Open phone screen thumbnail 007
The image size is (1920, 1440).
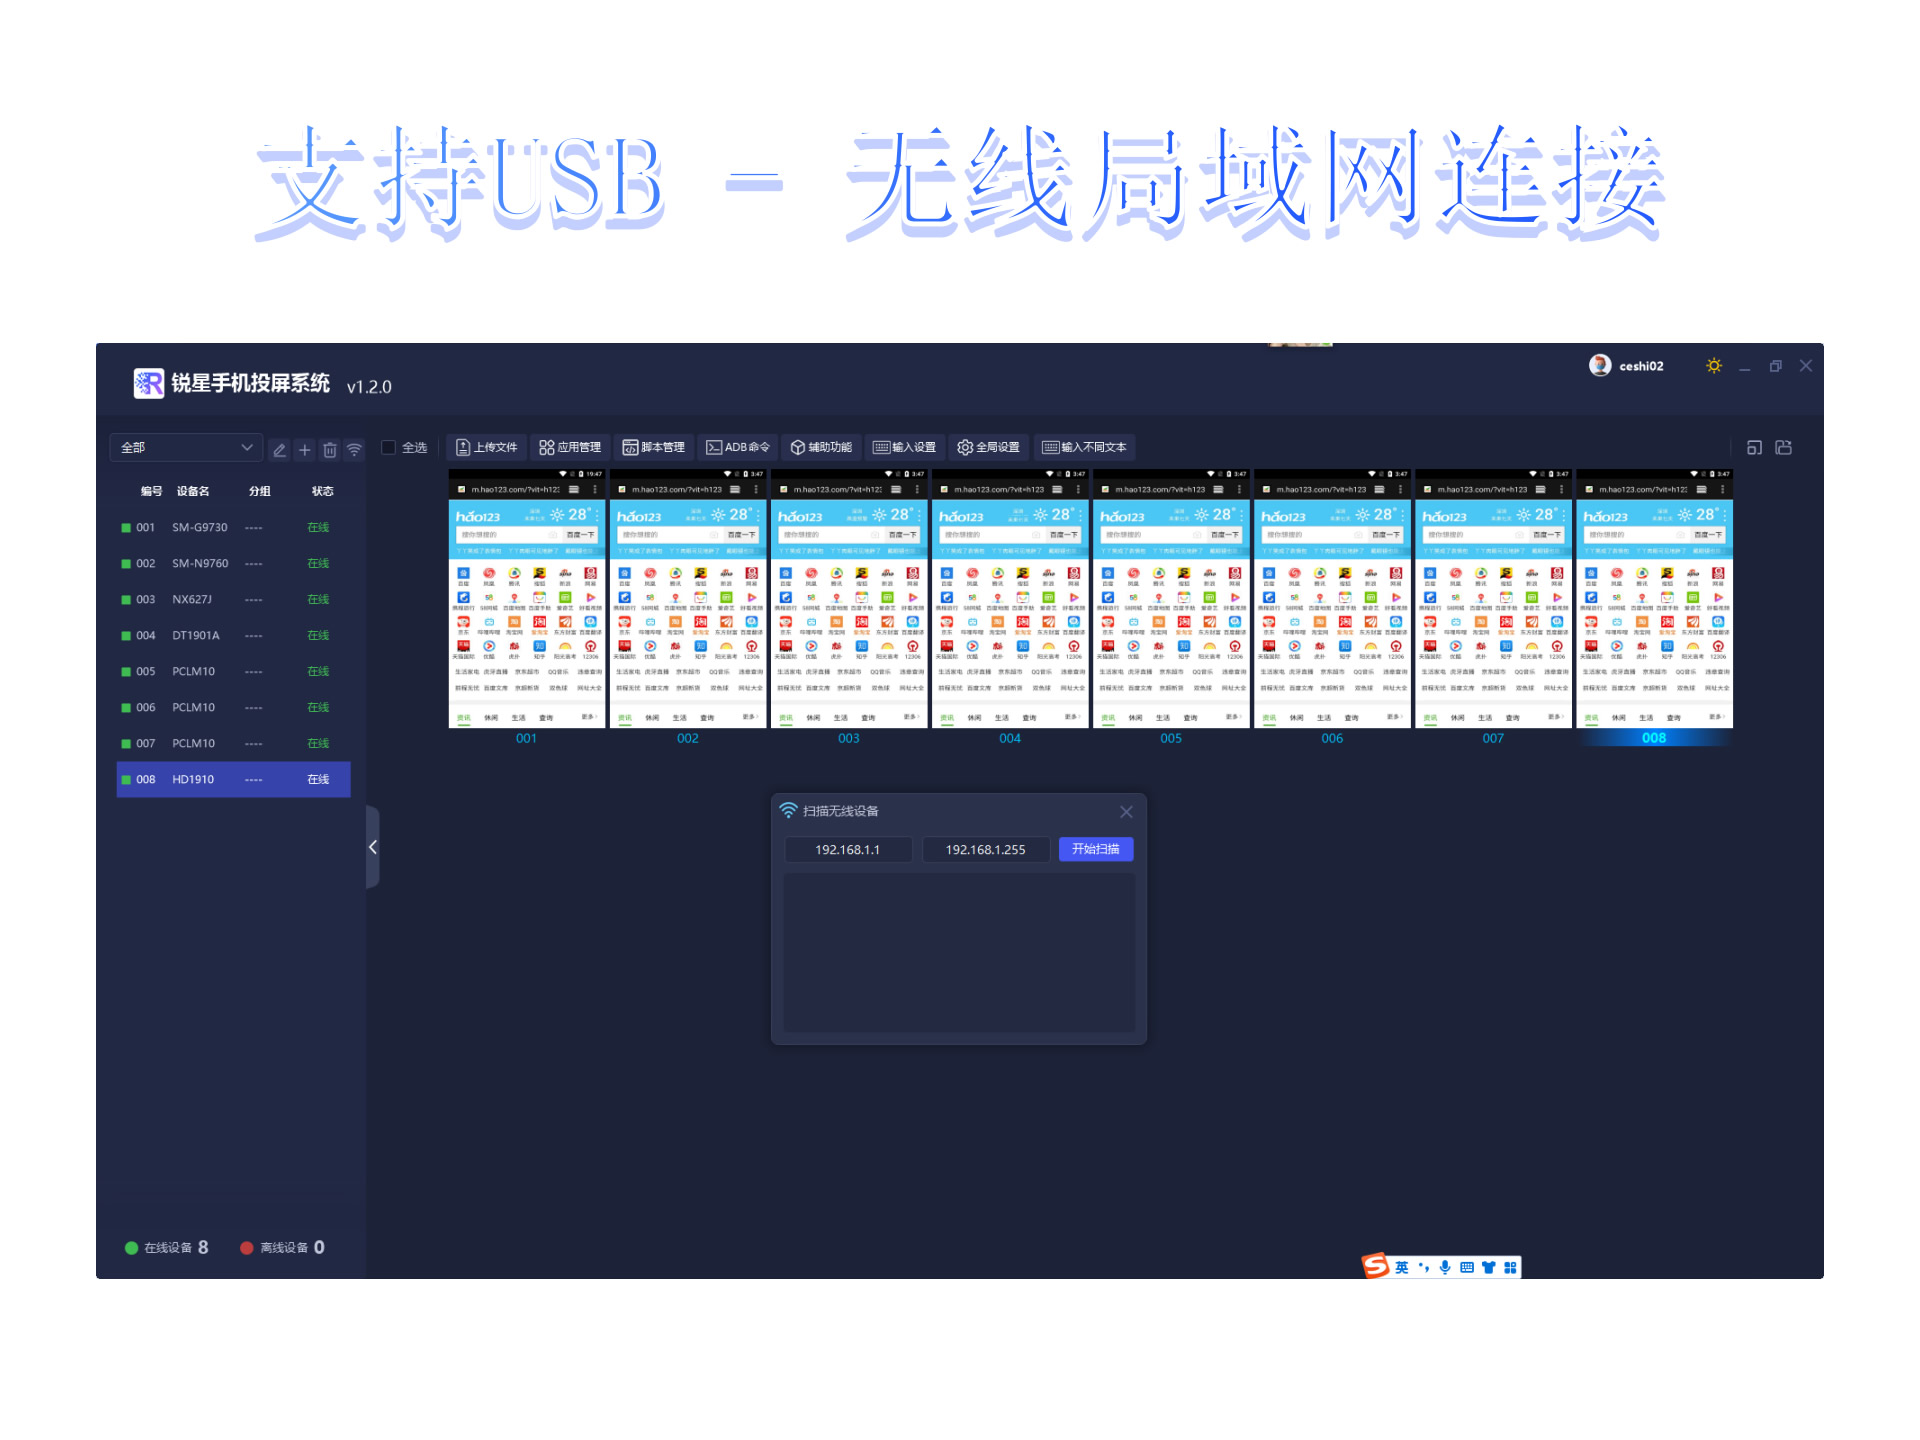coord(1493,598)
